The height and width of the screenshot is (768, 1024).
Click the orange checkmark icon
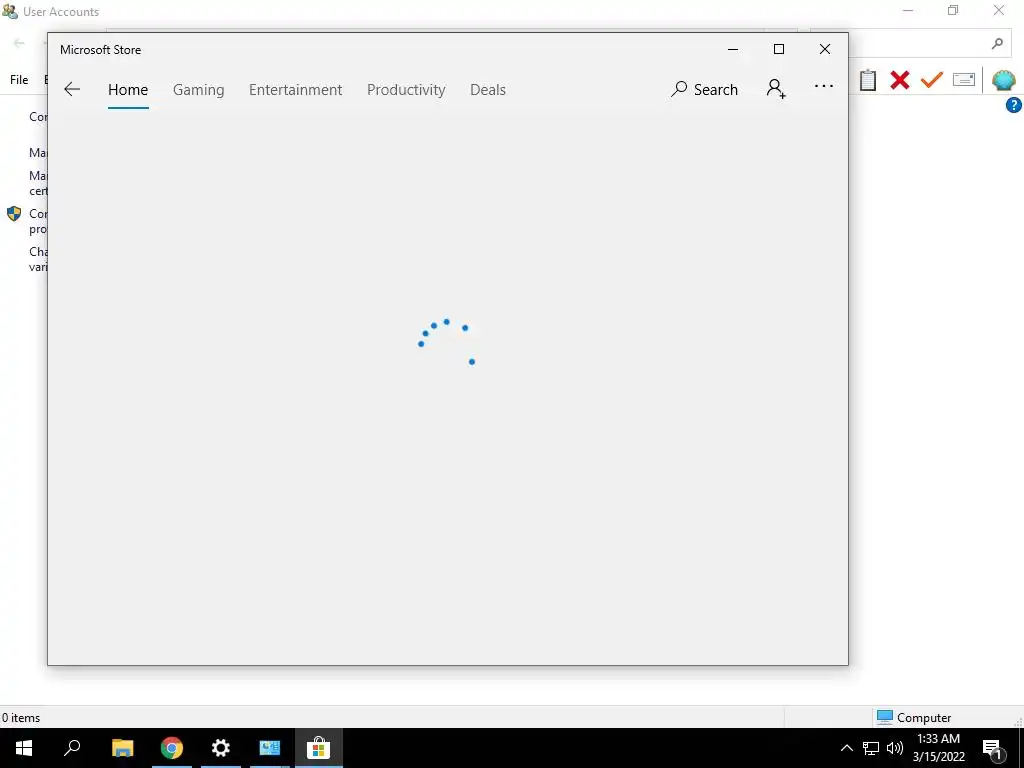932,80
